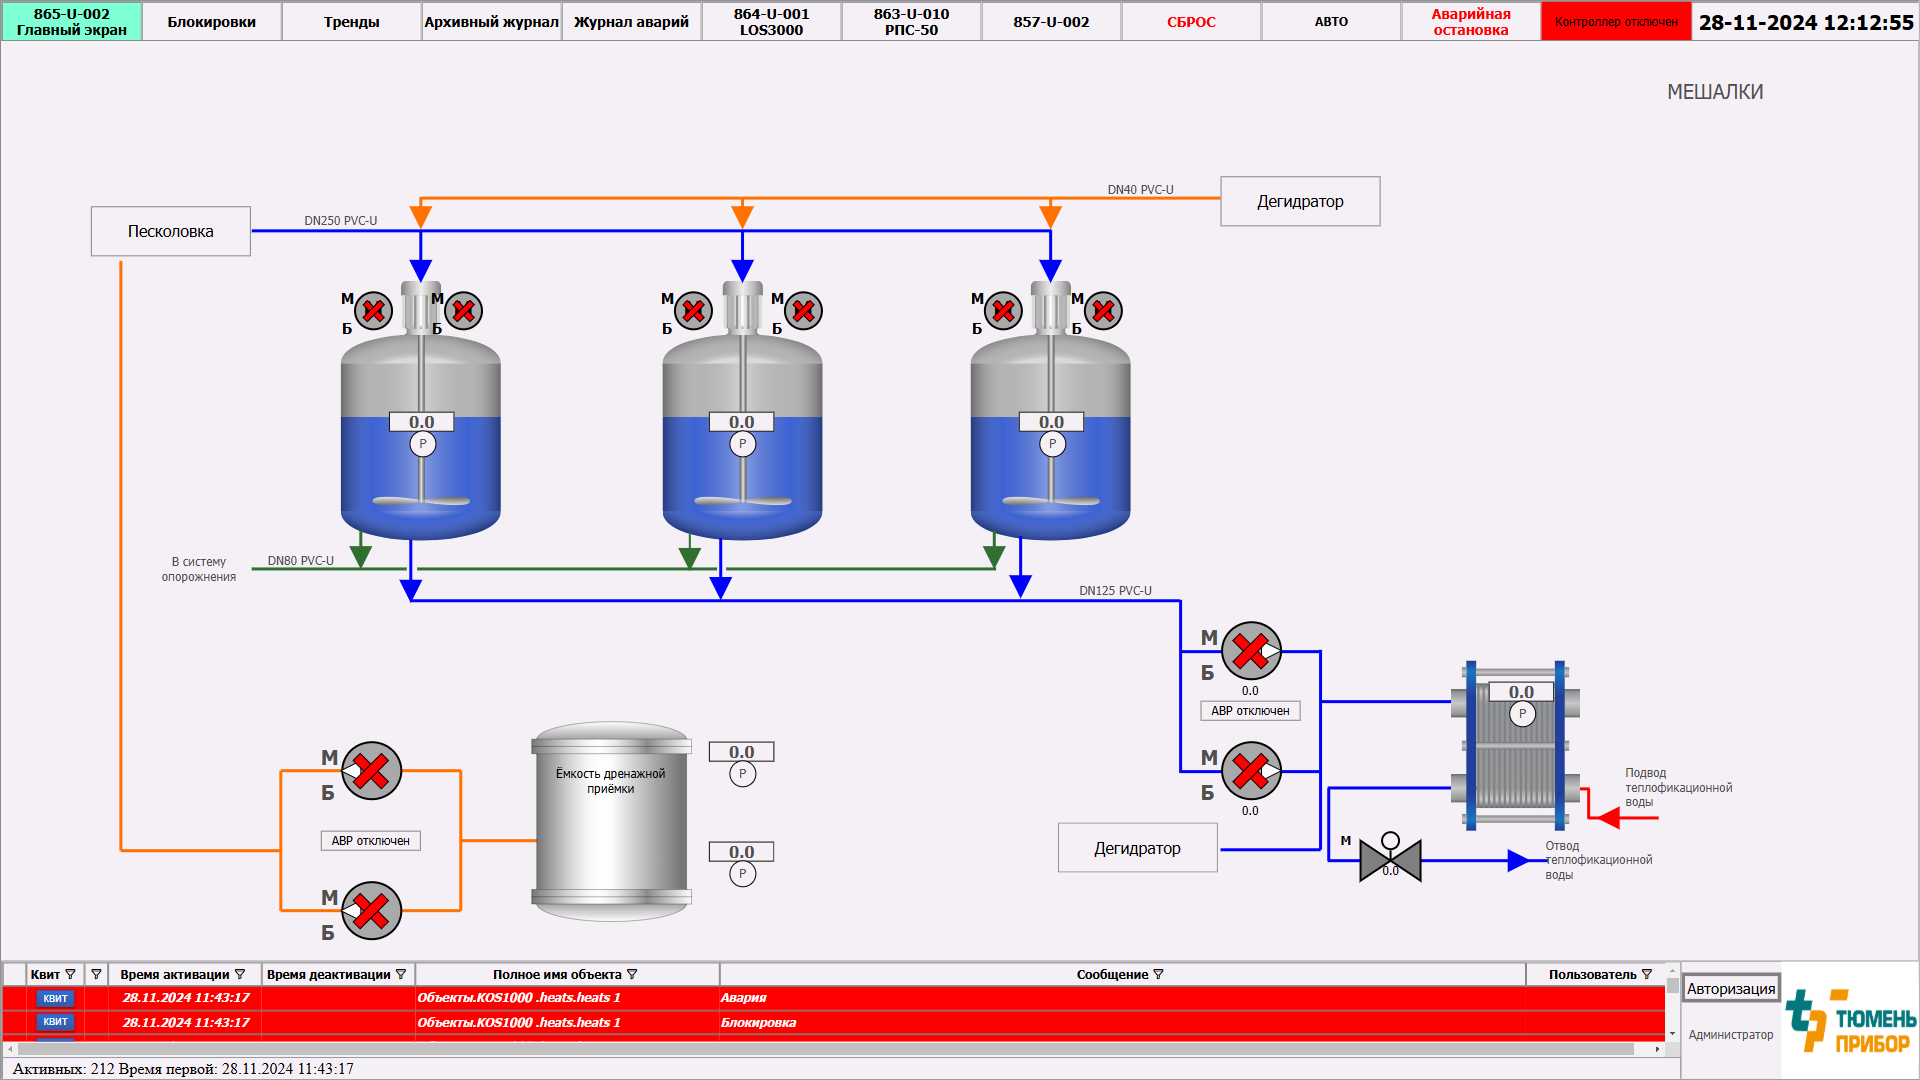Select upper pump icon near АВР отключен right
This screenshot has width=1920, height=1080.
(x=1250, y=652)
